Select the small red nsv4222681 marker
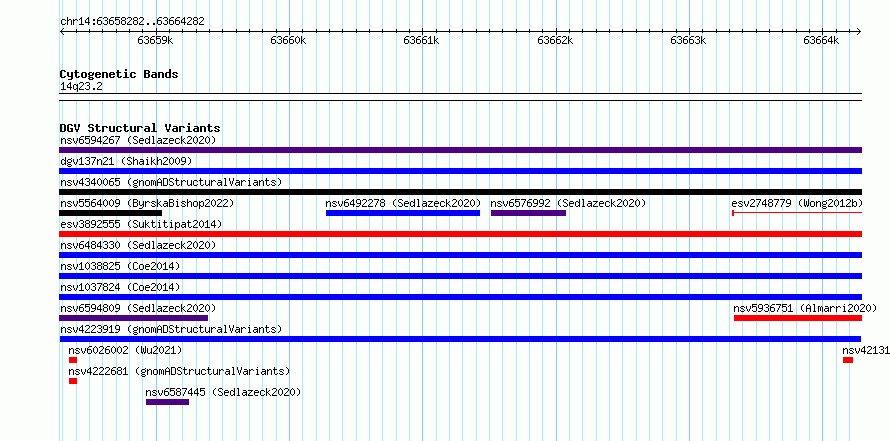Viewport: 890px width, 441px height. [73, 381]
